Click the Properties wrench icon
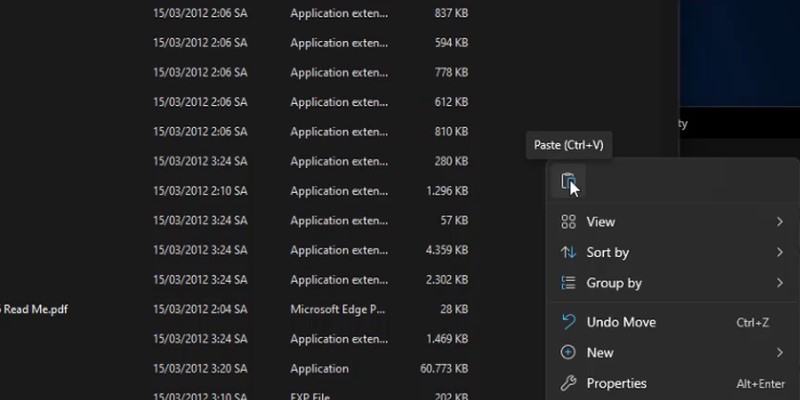Viewport: 800px width, 400px height. coord(568,383)
